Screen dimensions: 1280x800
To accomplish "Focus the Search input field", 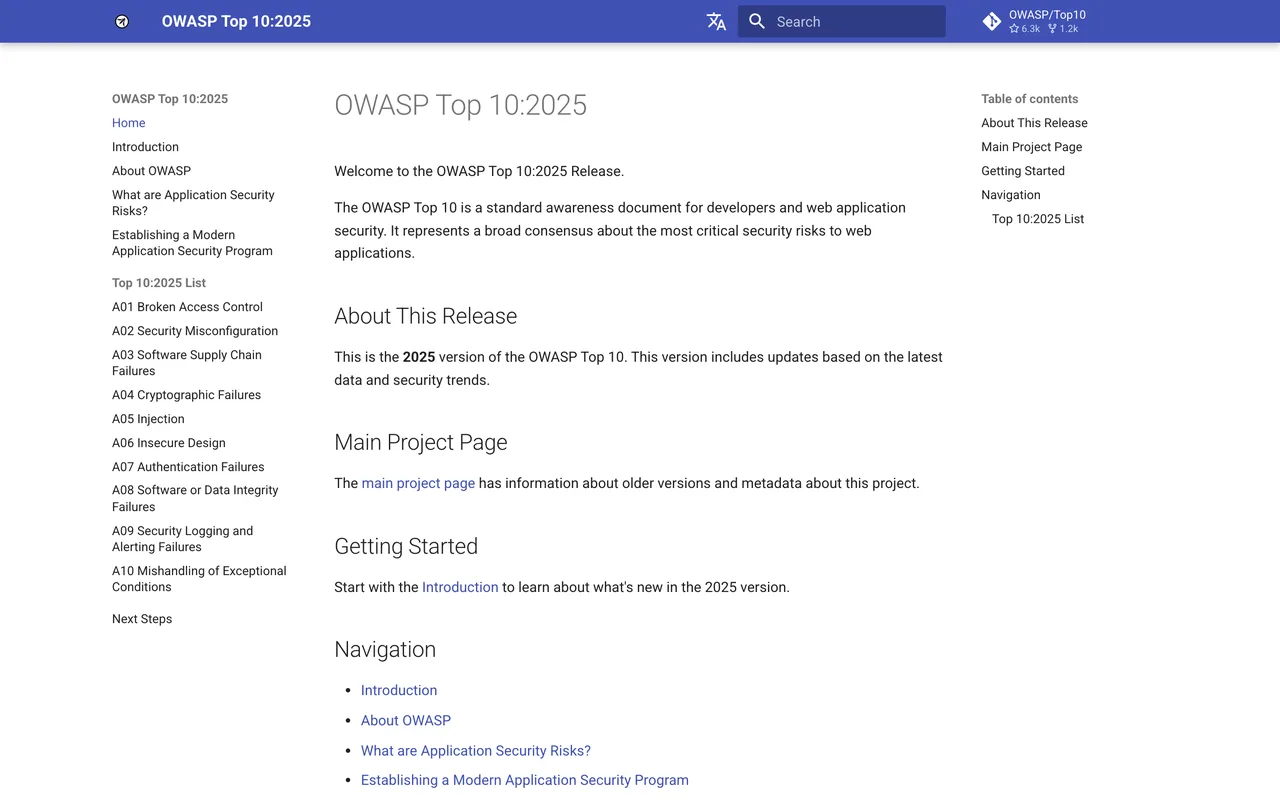I will (842, 21).
